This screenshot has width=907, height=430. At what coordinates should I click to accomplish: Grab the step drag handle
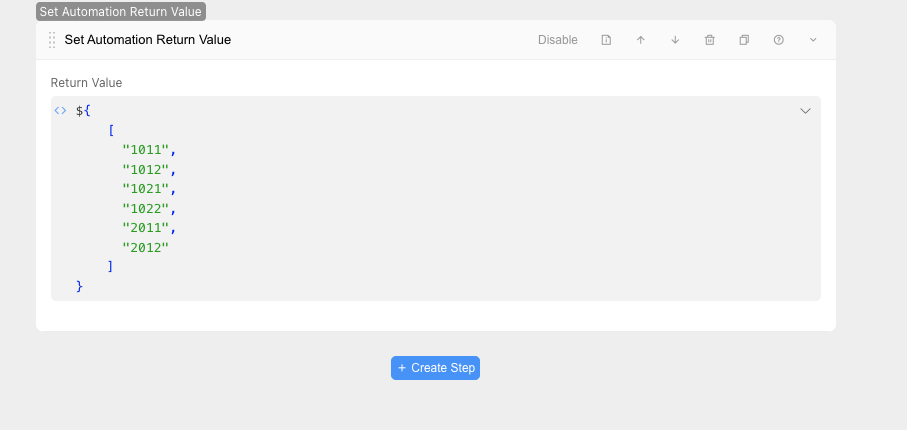pos(52,40)
